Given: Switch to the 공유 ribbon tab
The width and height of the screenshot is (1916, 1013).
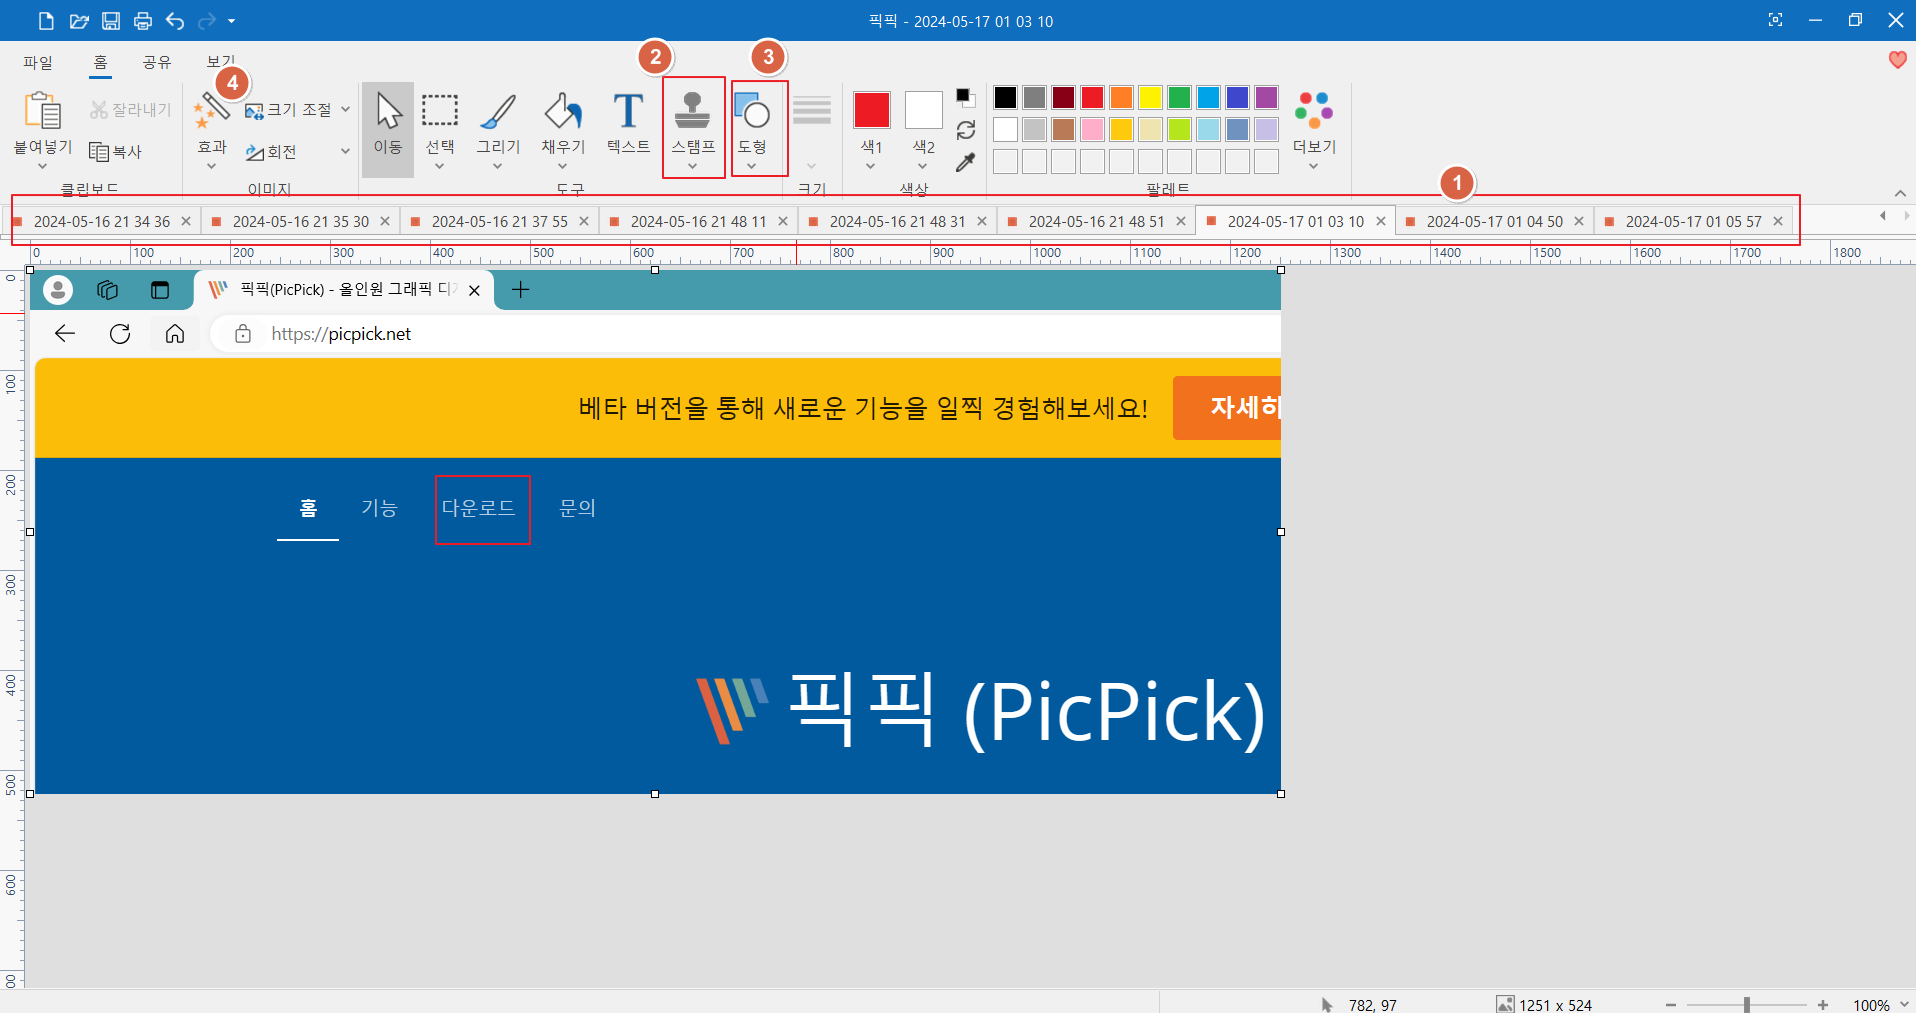Looking at the screenshot, I should (x=157, y=62).
